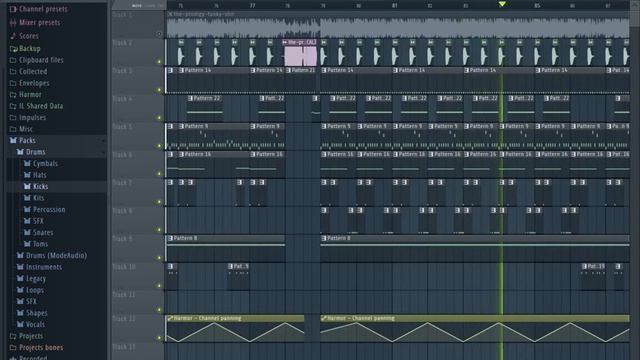Select first Pattern 16 clip on Track 6
The height and width of the screenshot is (360, 640).
tap(214, 164)
